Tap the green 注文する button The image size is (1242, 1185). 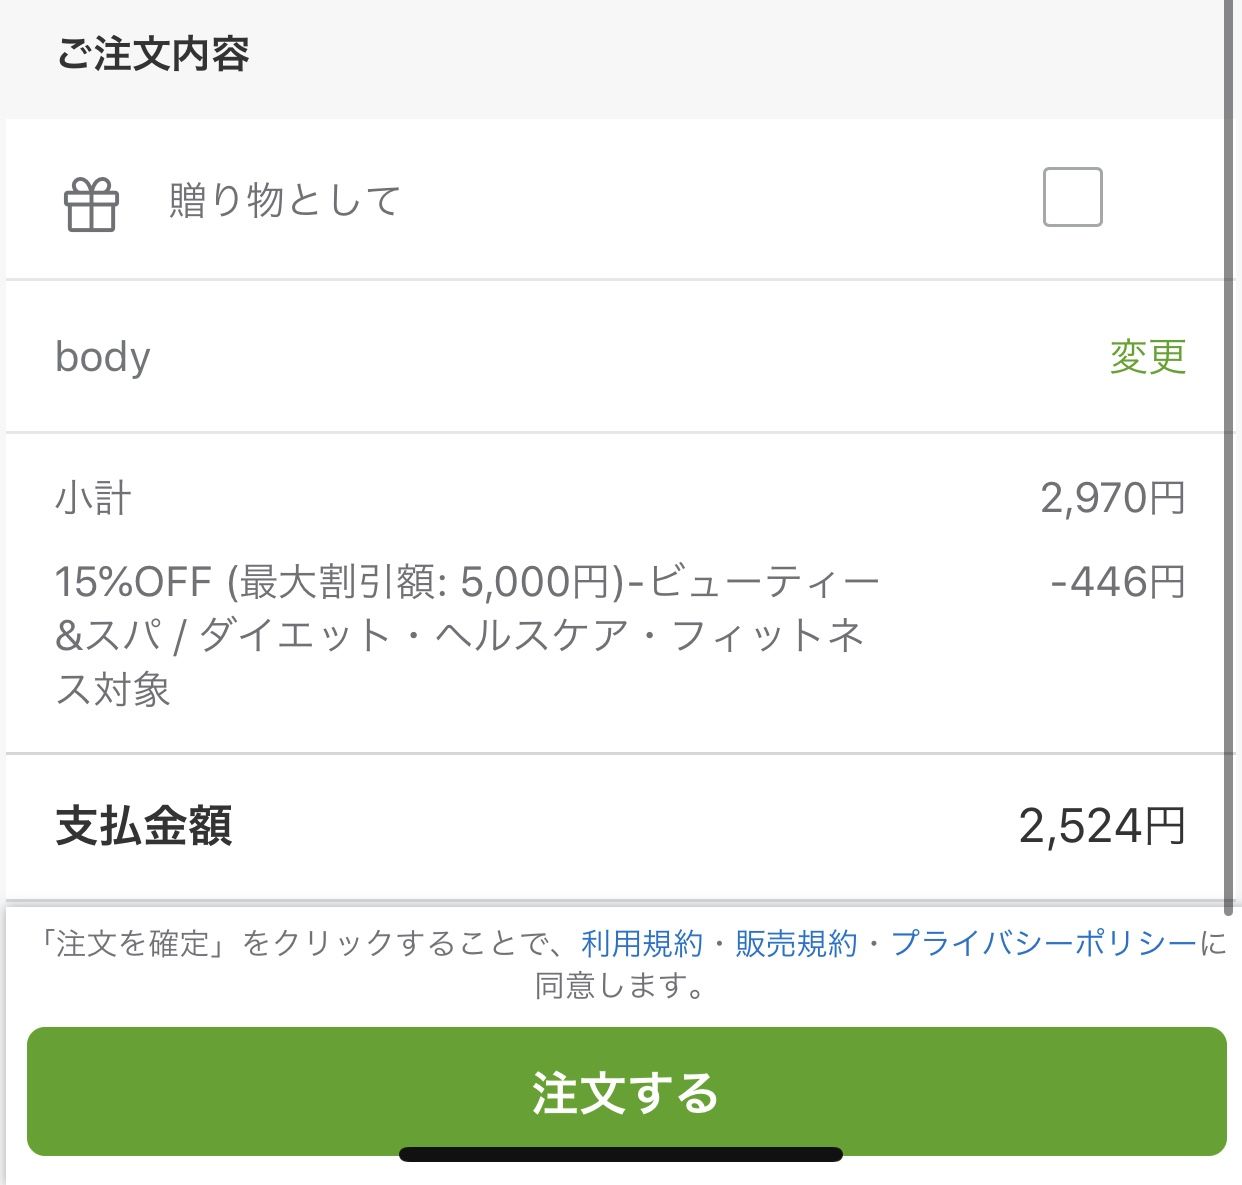[x=626, y=1091]
